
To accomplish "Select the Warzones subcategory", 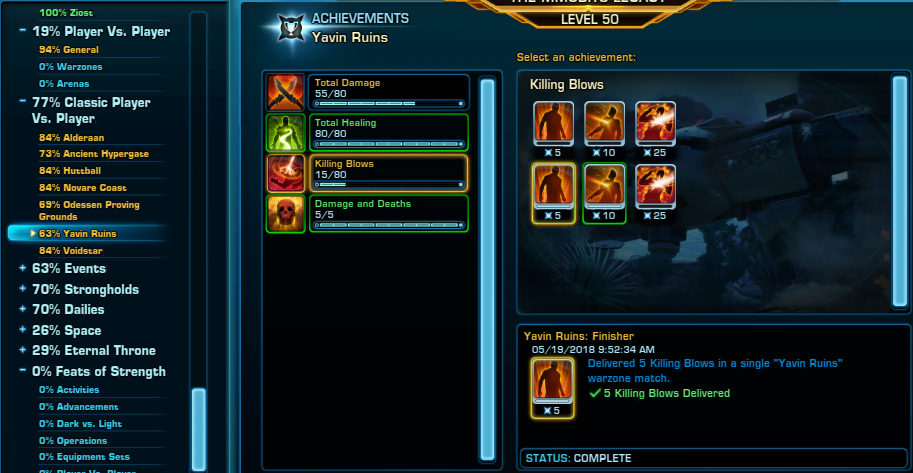I will click(x=70, y=67).
